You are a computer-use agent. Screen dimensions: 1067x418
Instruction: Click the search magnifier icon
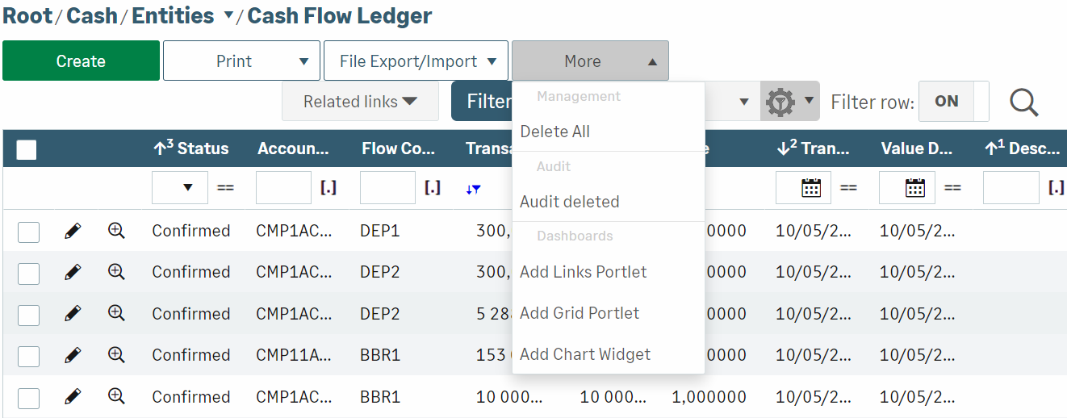(x=1023, y=102)
